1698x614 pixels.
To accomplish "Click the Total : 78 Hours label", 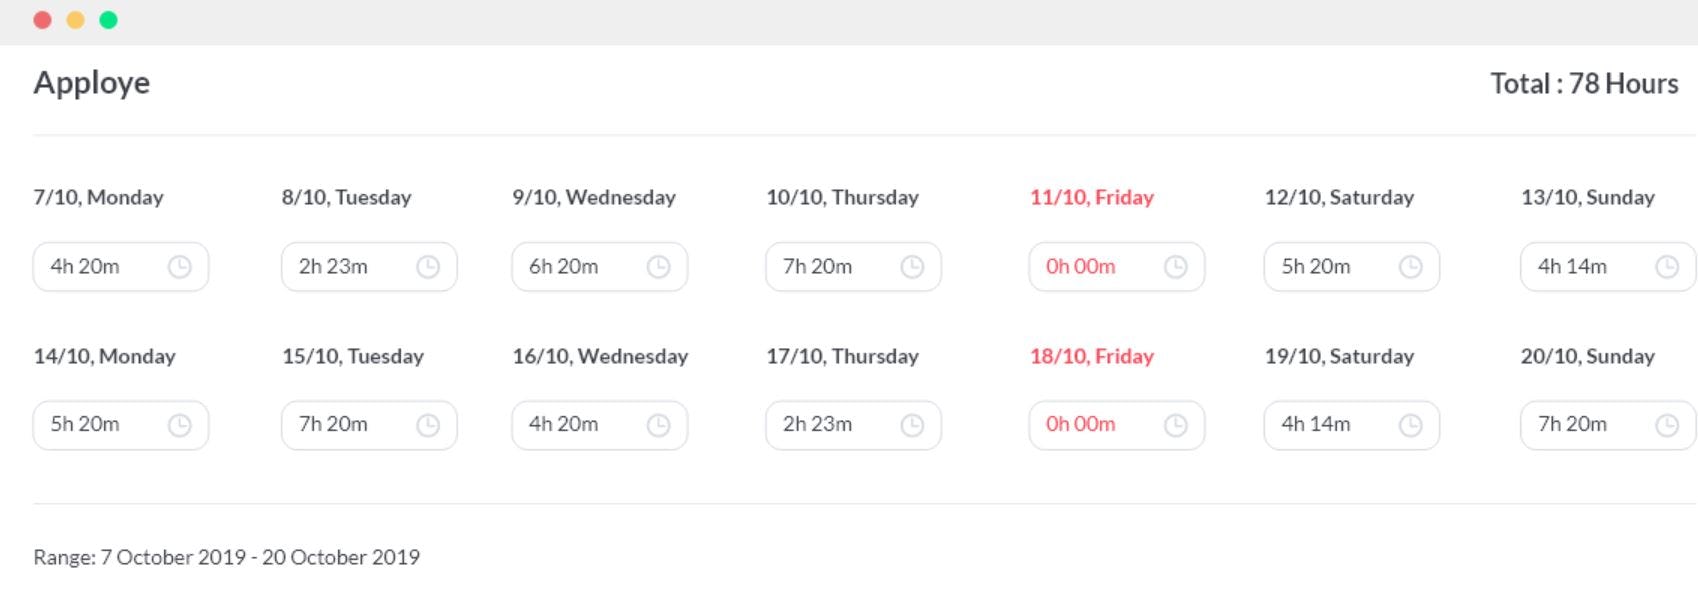I will click(x=1584, y=84).
